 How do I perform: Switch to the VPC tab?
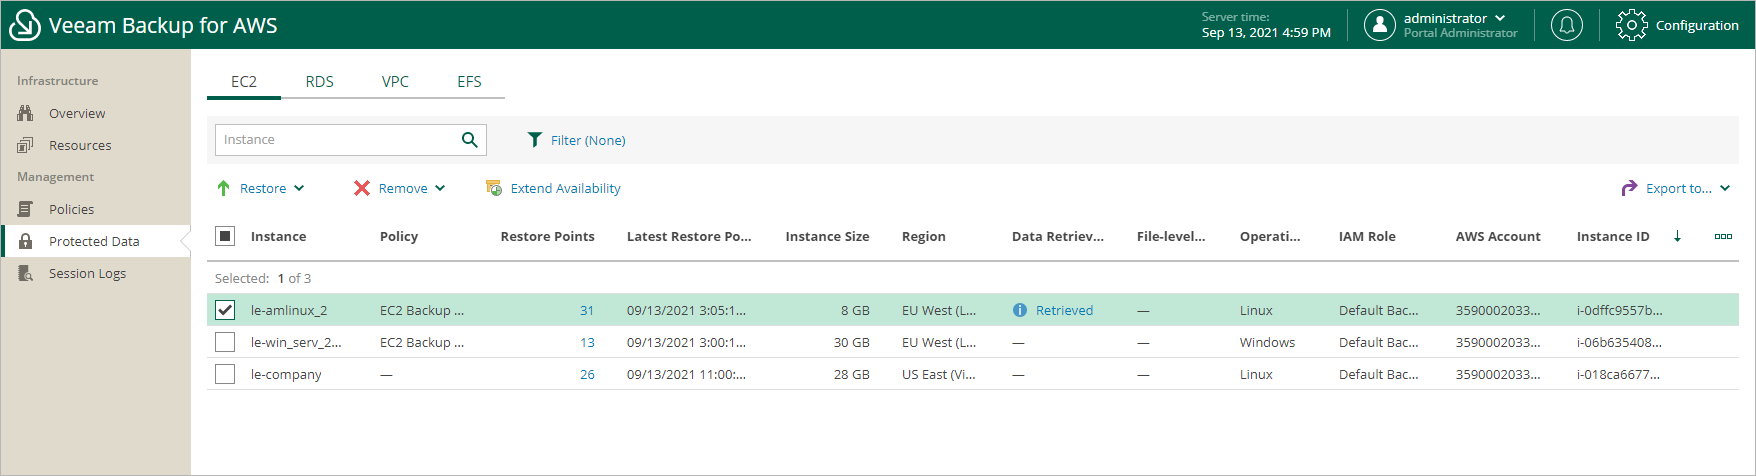coord(395,82)
